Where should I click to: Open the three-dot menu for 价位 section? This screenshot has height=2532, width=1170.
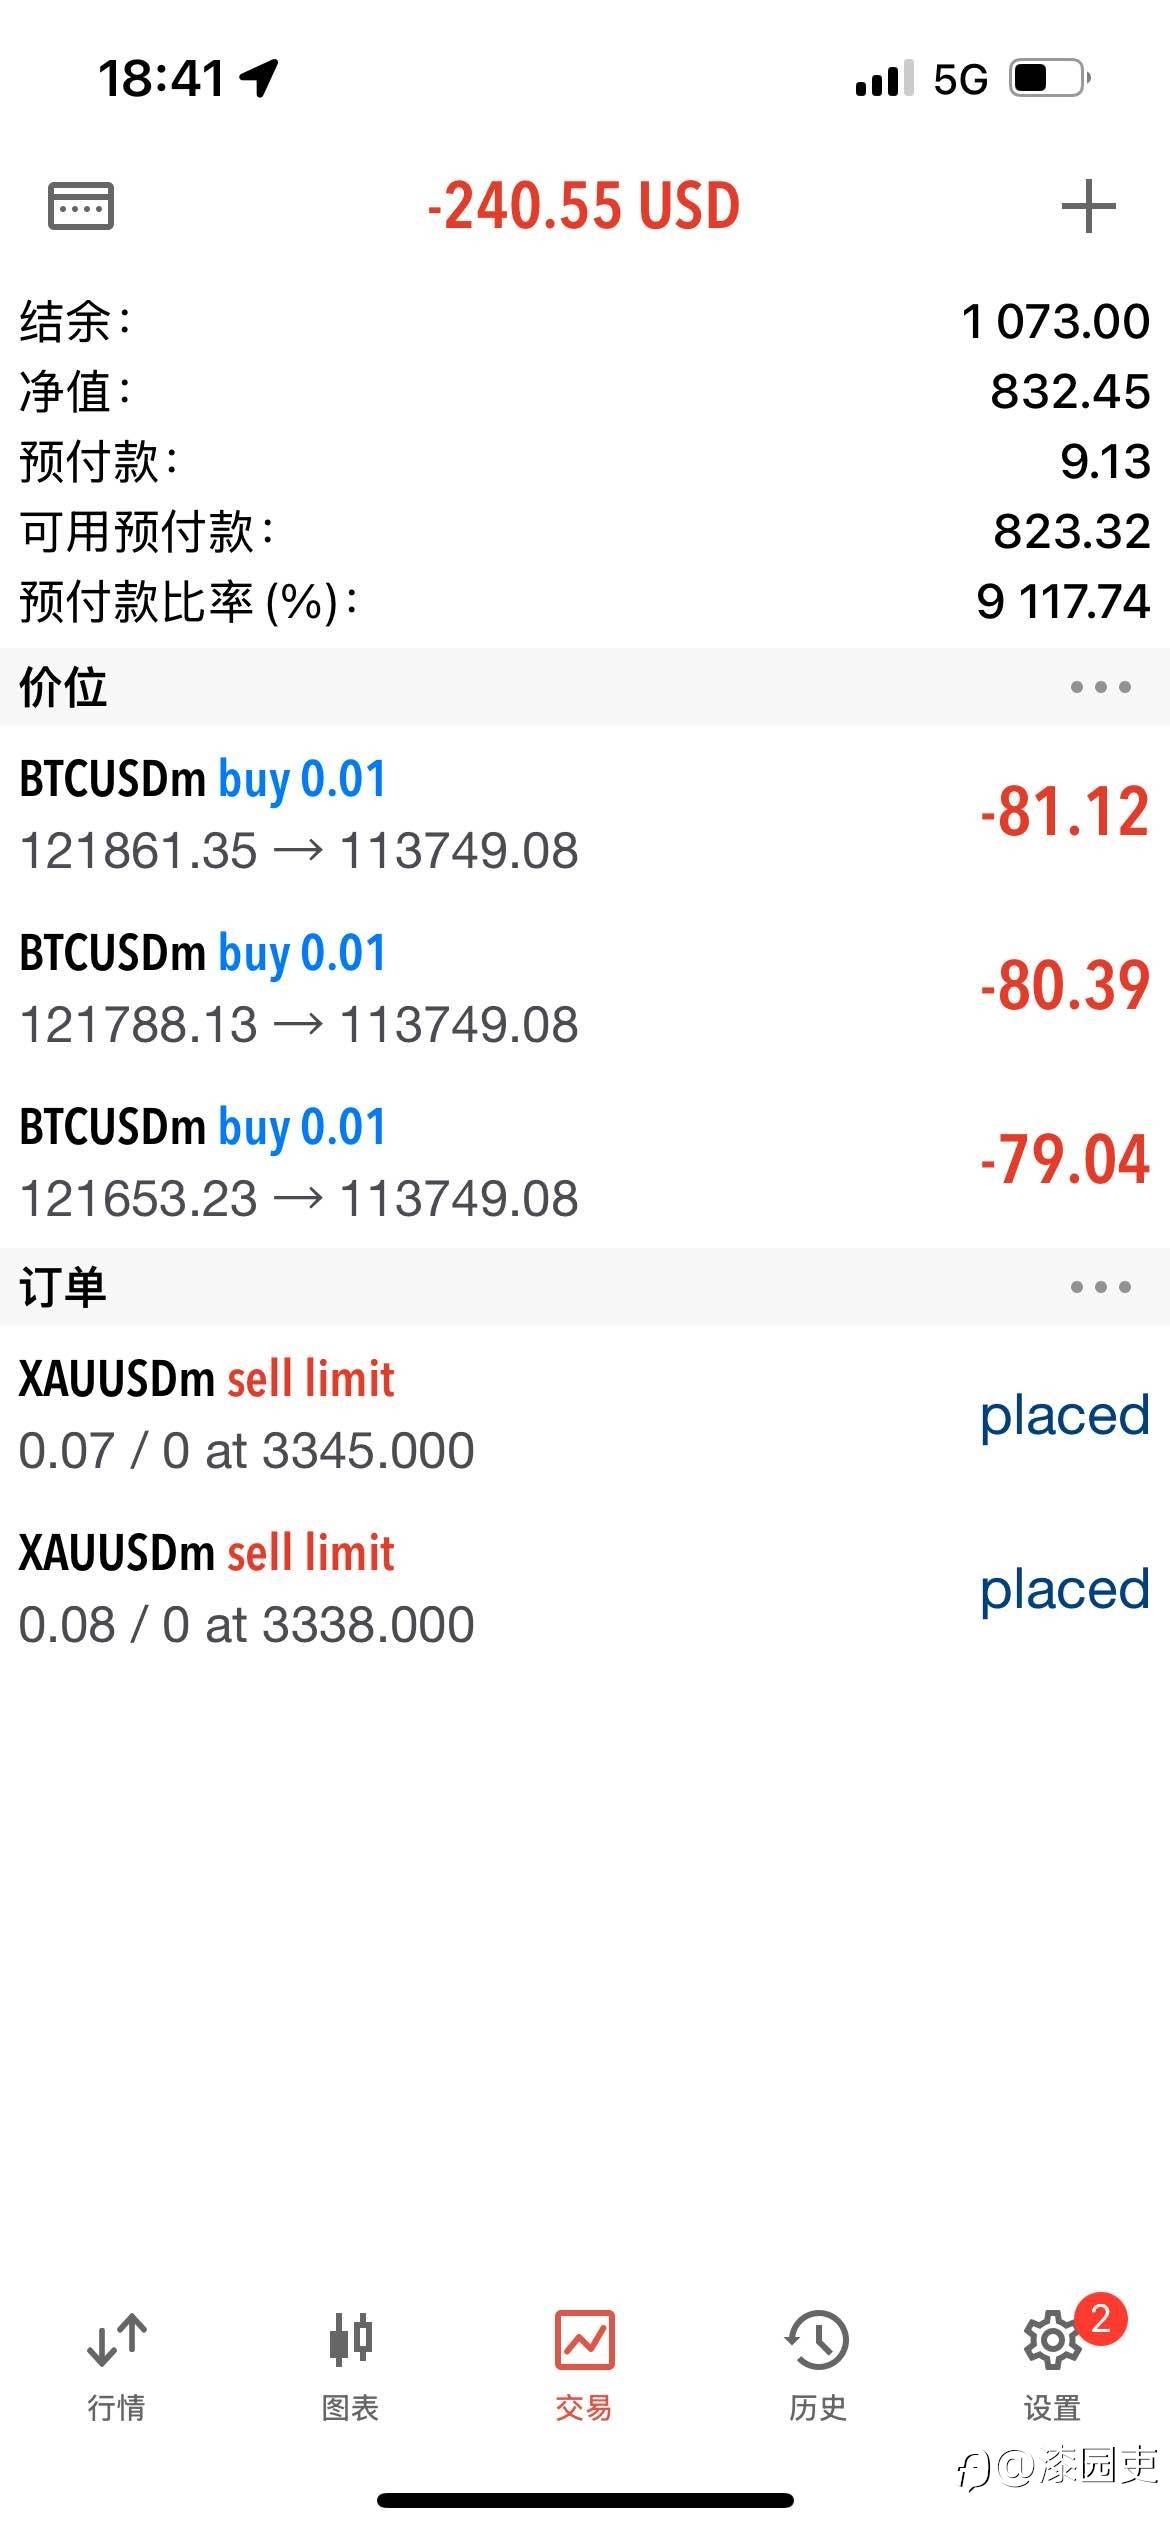tap(1100, 687)
